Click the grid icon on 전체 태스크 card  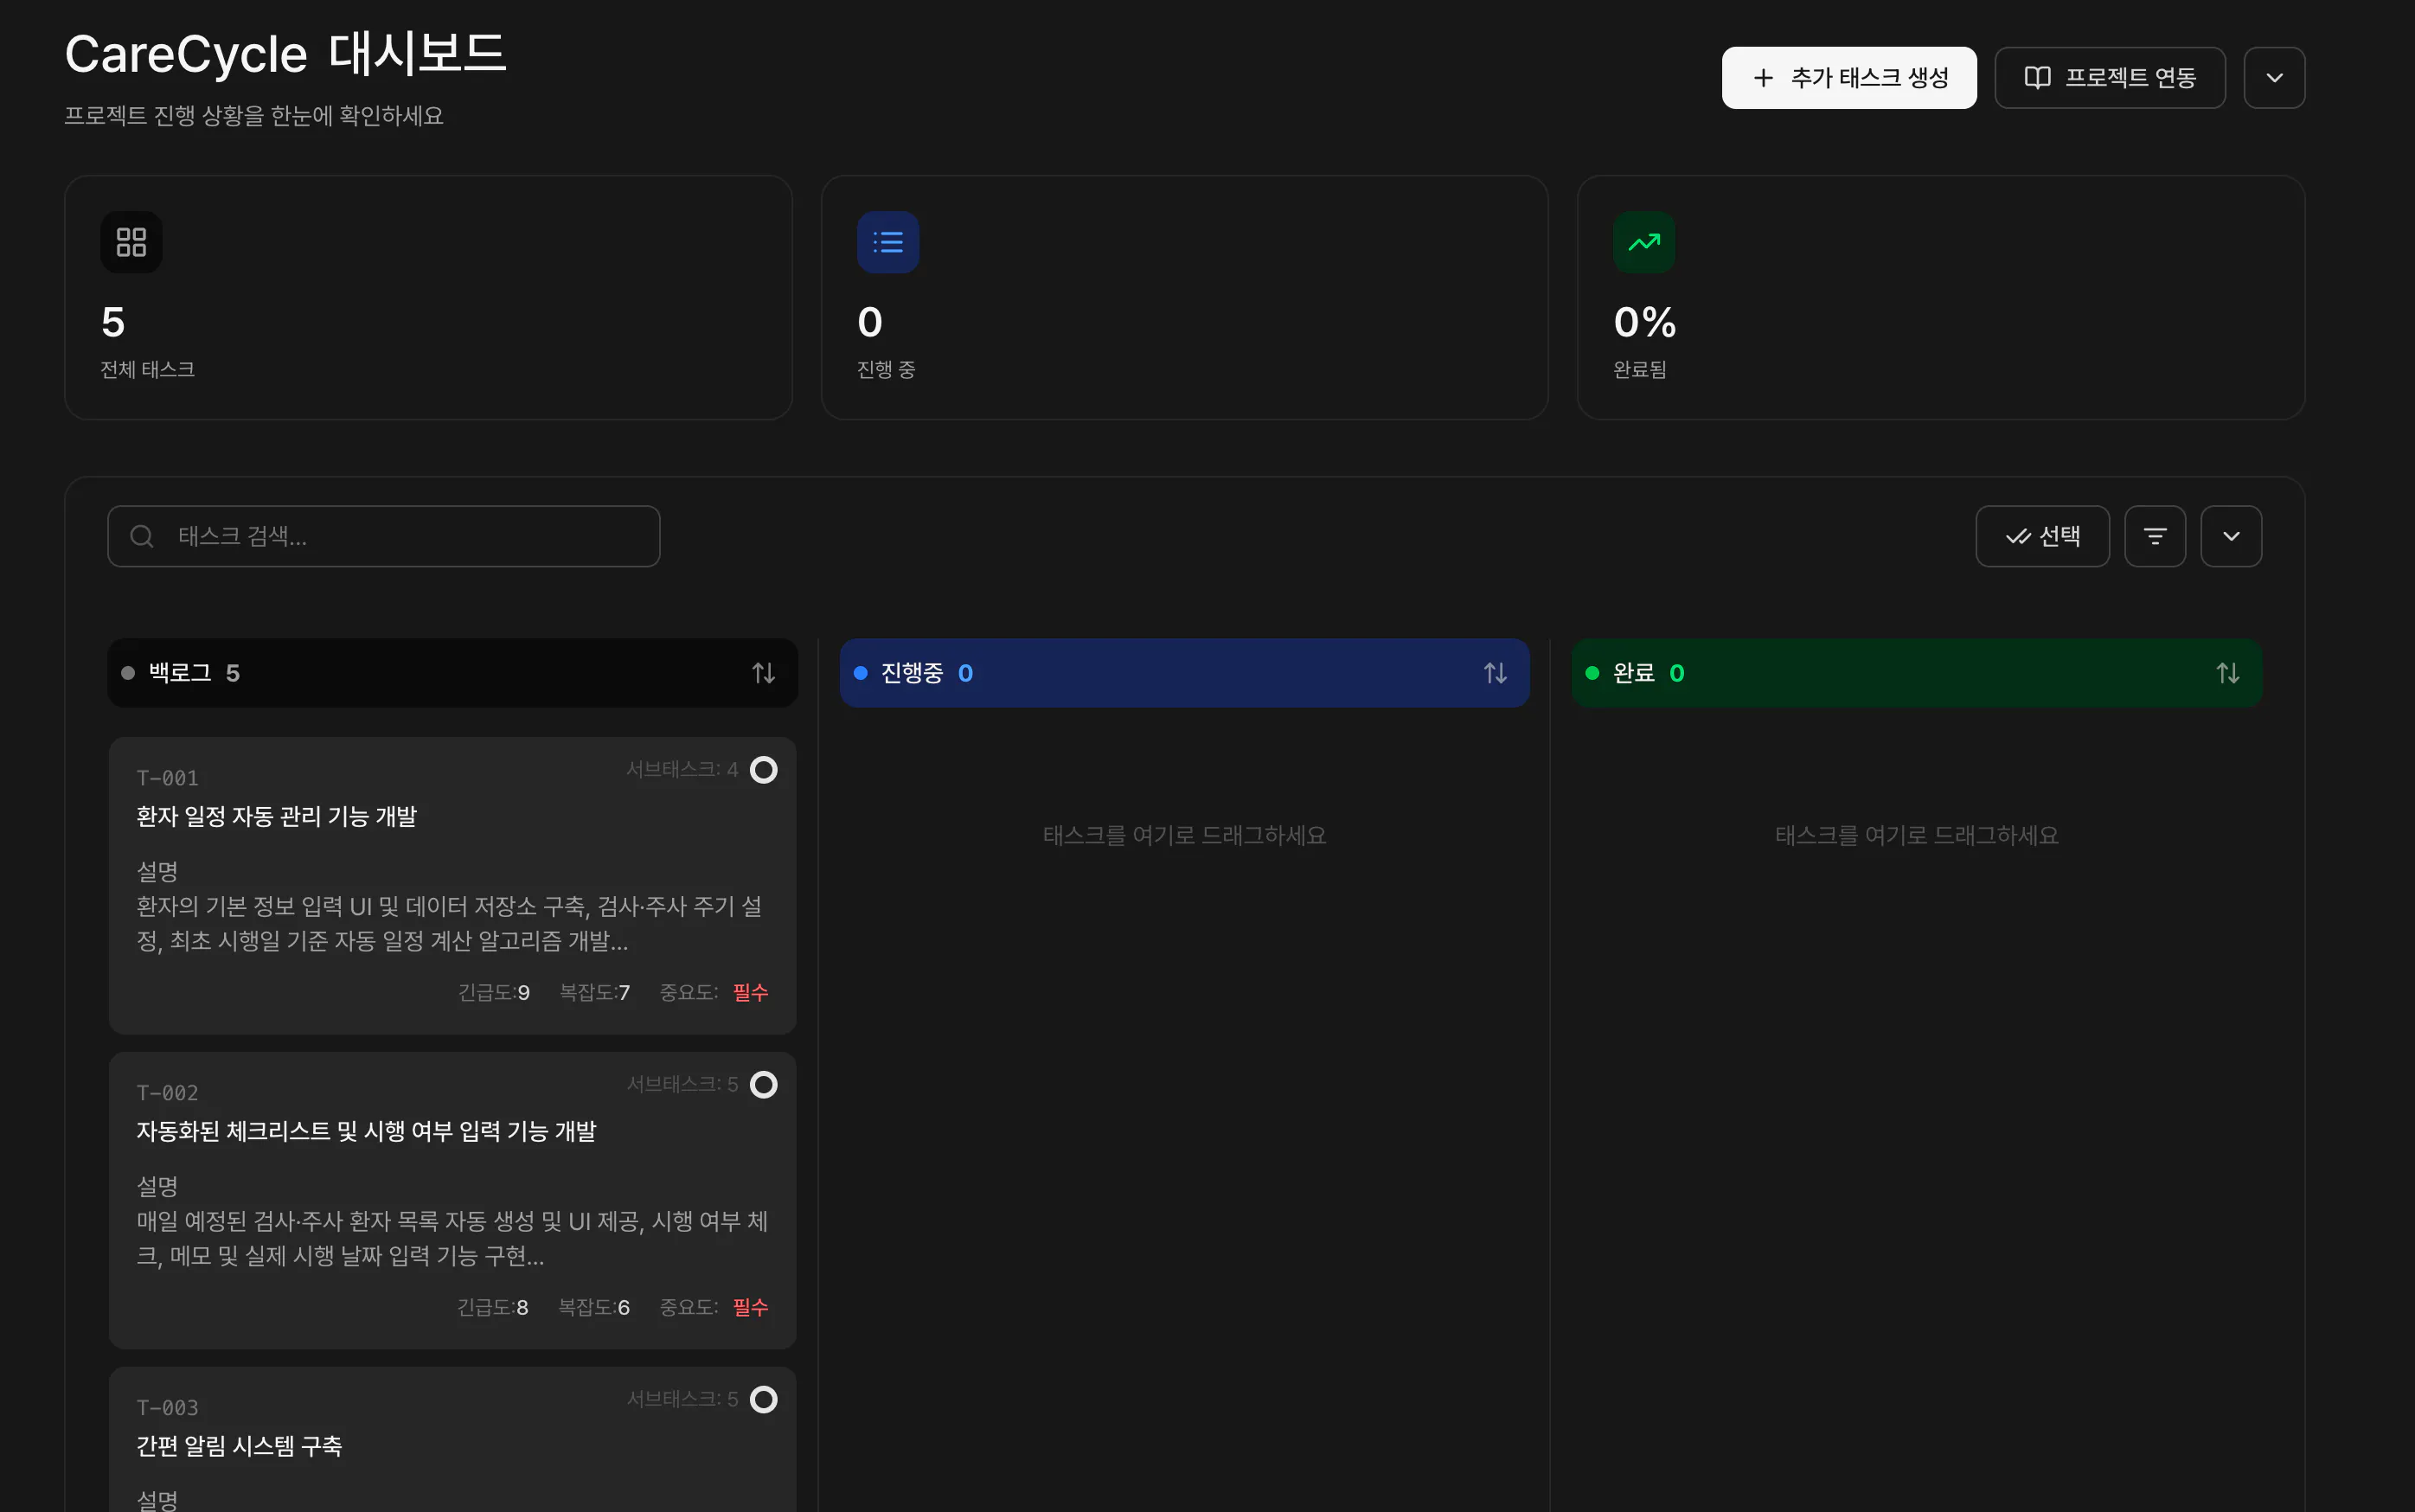[x=131, y=242]
